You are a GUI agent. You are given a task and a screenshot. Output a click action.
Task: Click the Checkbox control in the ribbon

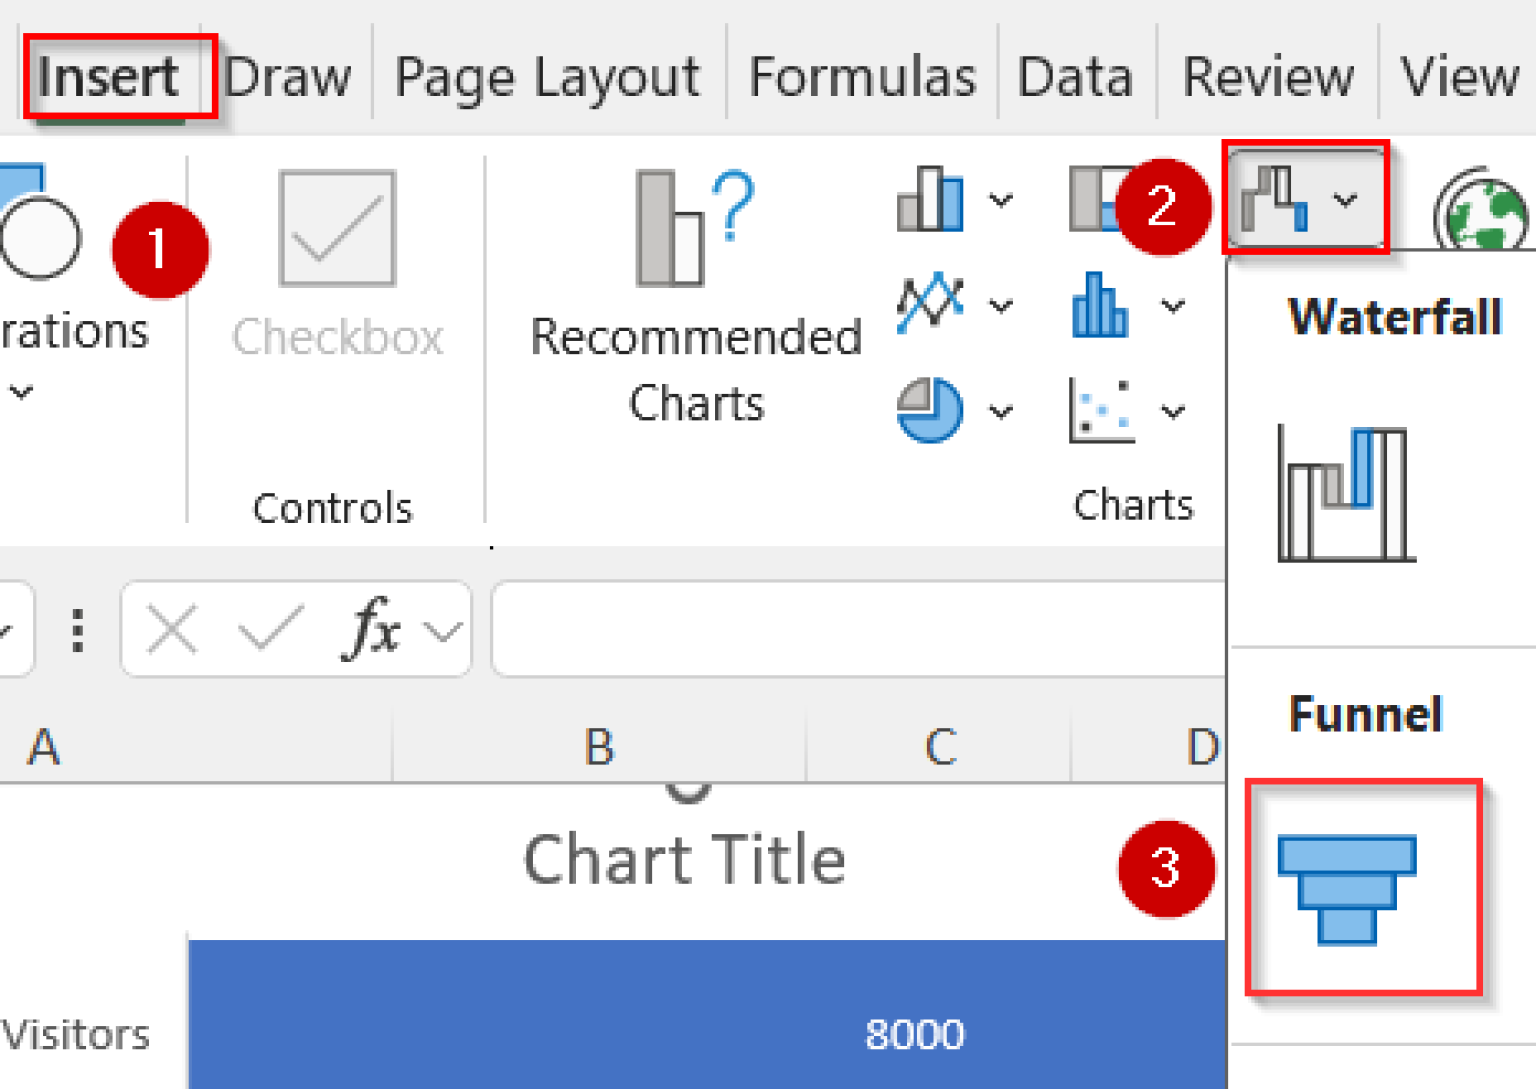[336, 230]
